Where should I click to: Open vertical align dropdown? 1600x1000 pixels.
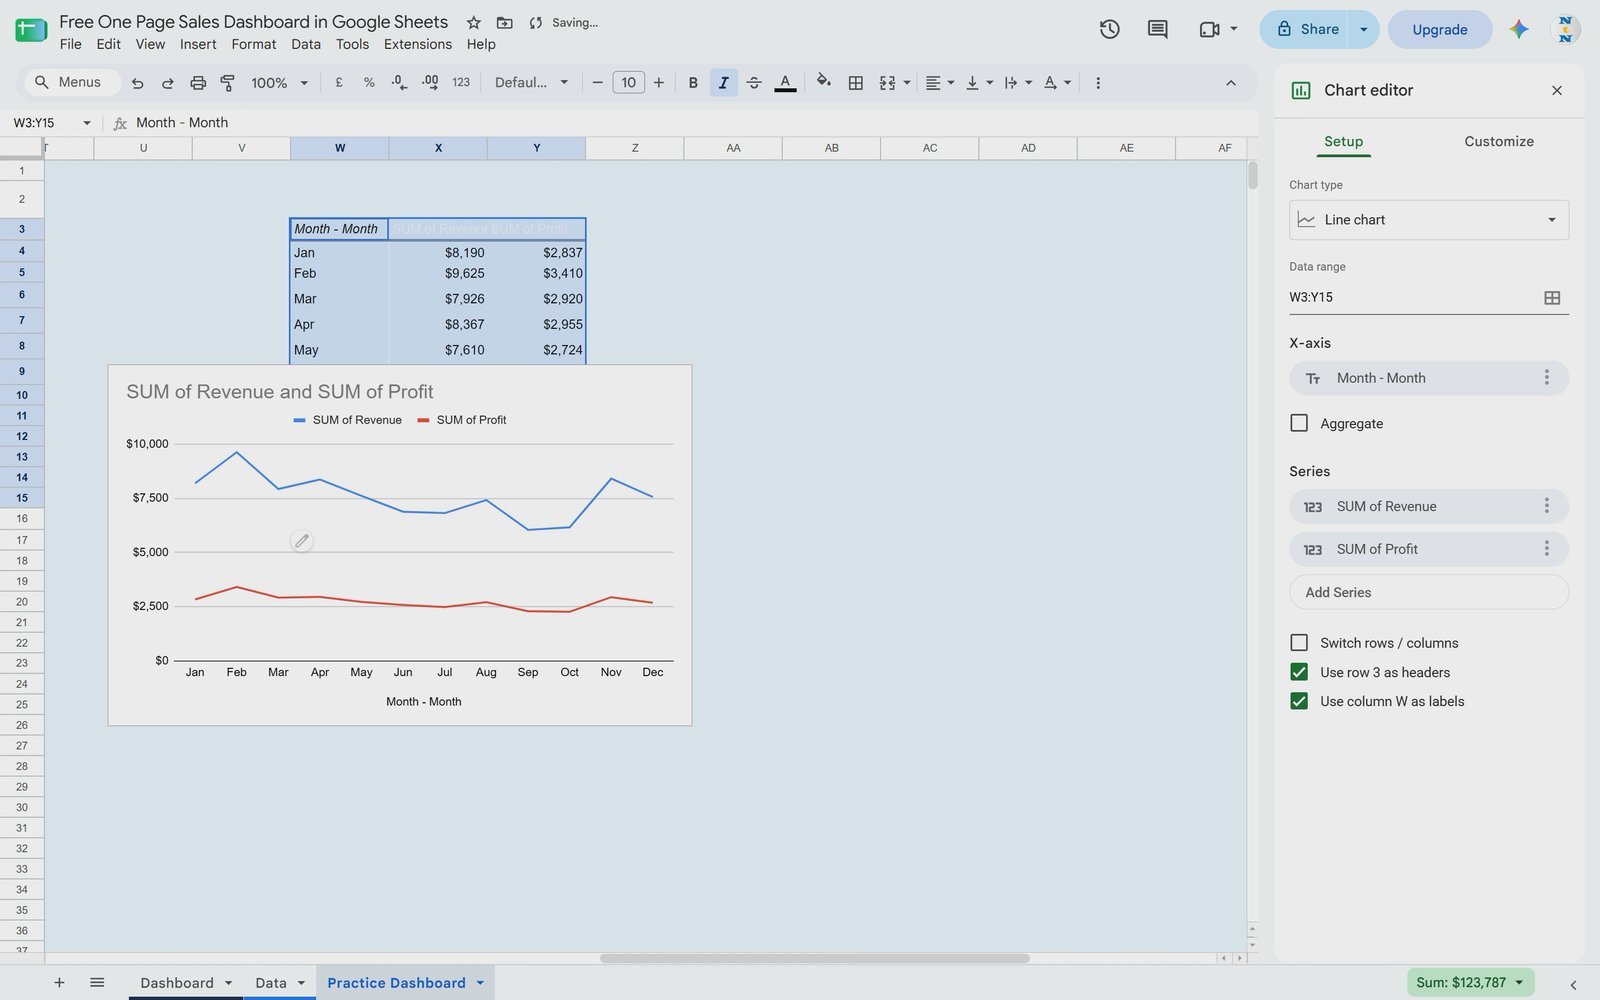tap(979, 83)
